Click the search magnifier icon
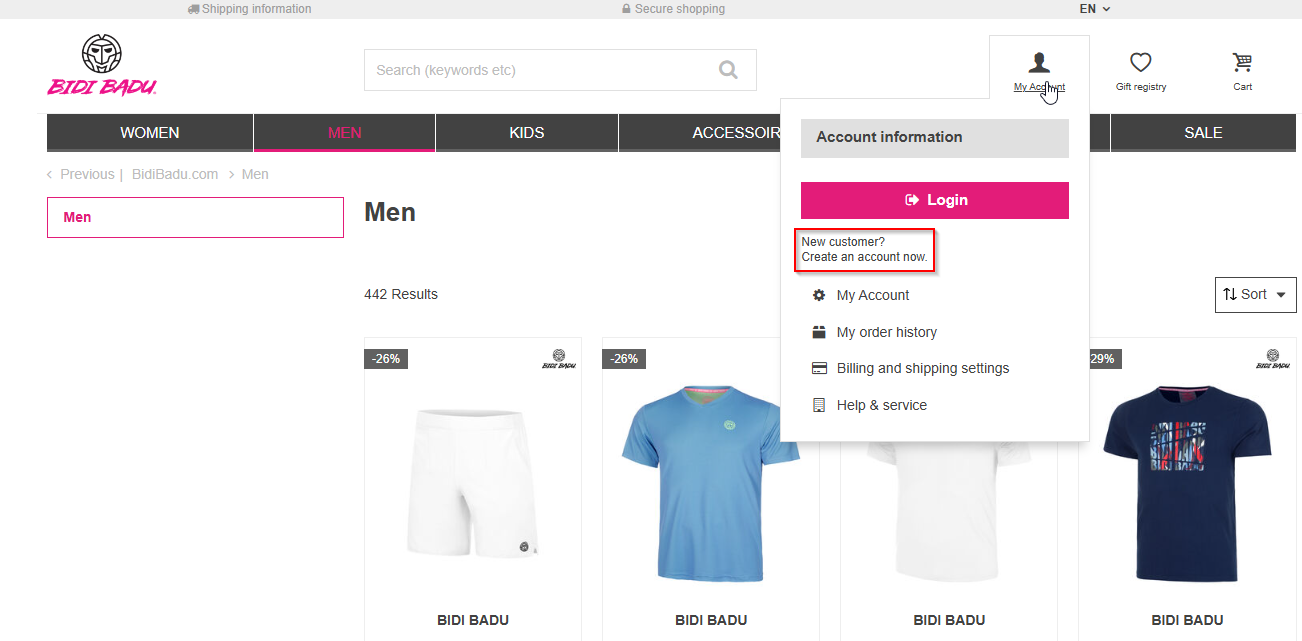Image resolution: width=1302 pixels, height=641 pixels. [x=728, y=70]
